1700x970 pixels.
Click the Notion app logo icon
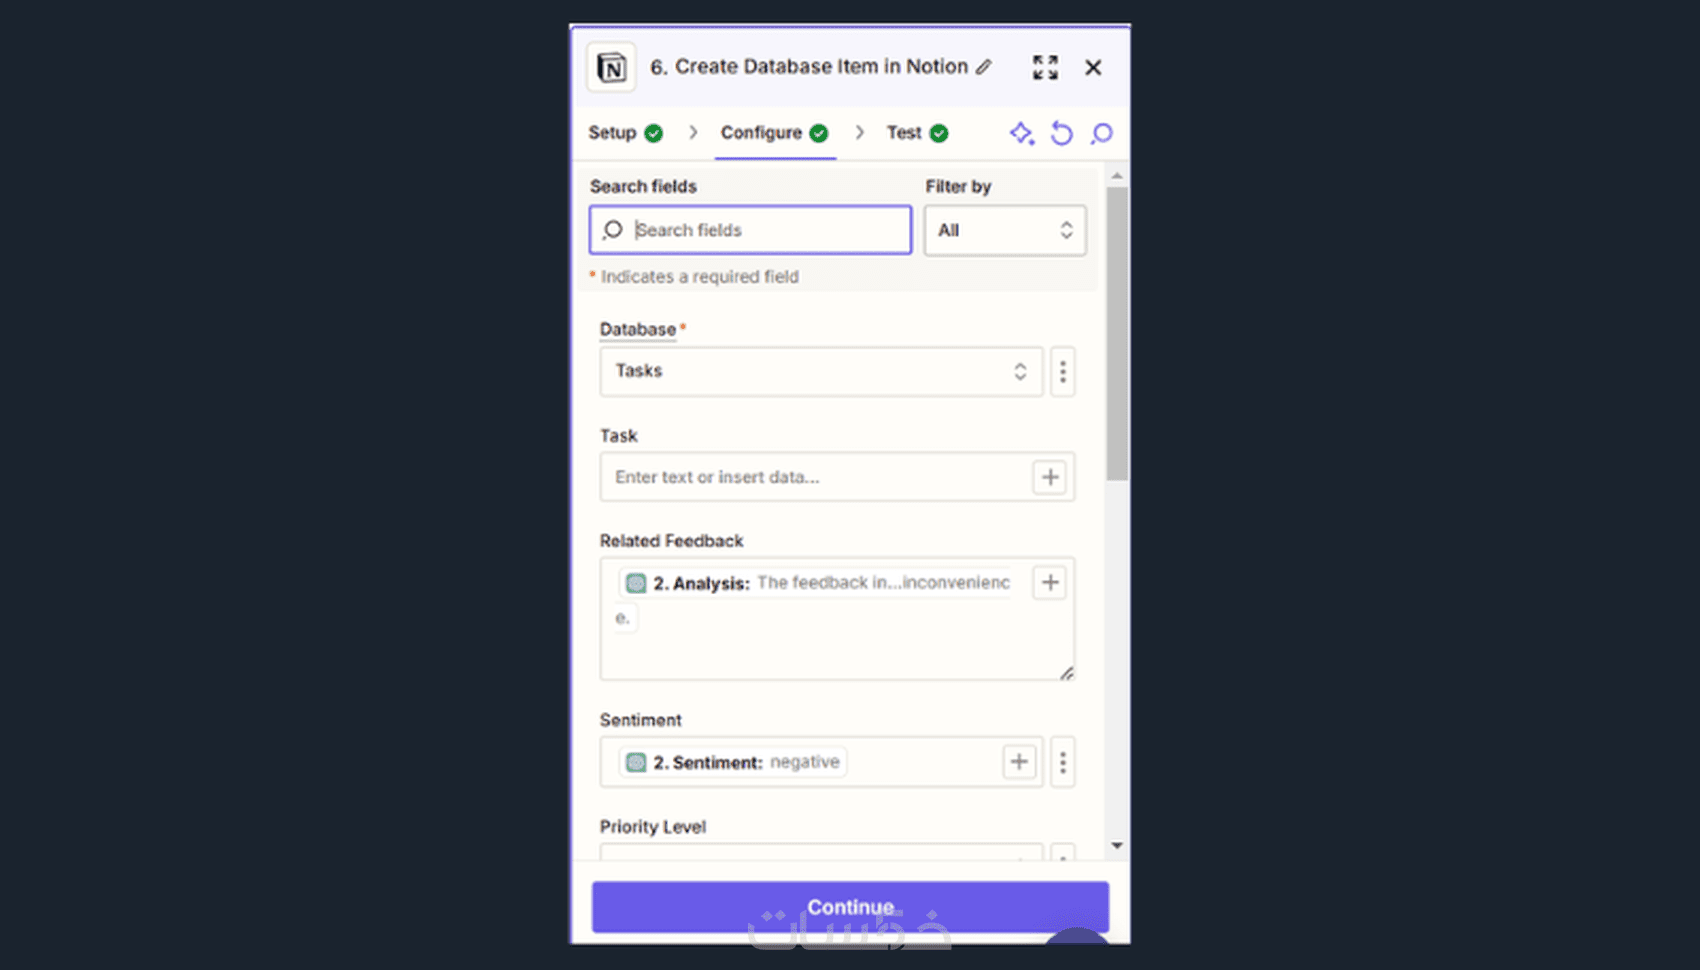click(x=611, y=67)
